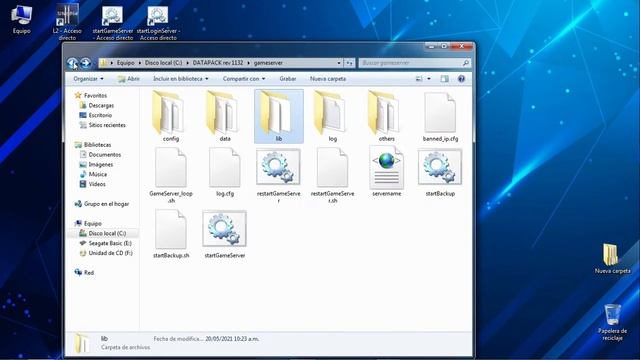This screenshot has height=360, width=640.
Task: Select the log.cfg file
Action: [224, 172]
